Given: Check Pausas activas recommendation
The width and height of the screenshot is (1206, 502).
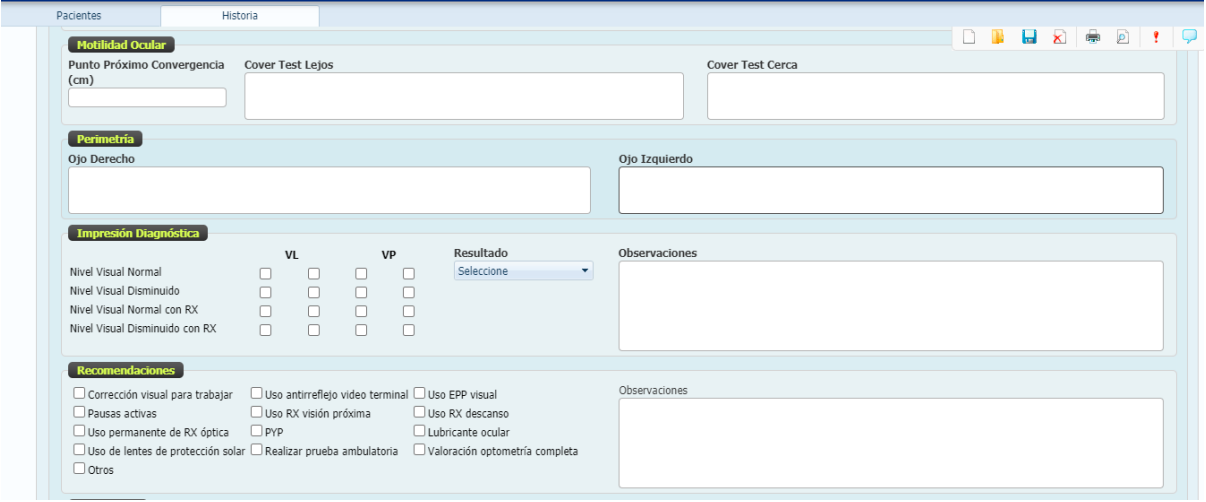Looking at the screenshot, I should point(79,412).
